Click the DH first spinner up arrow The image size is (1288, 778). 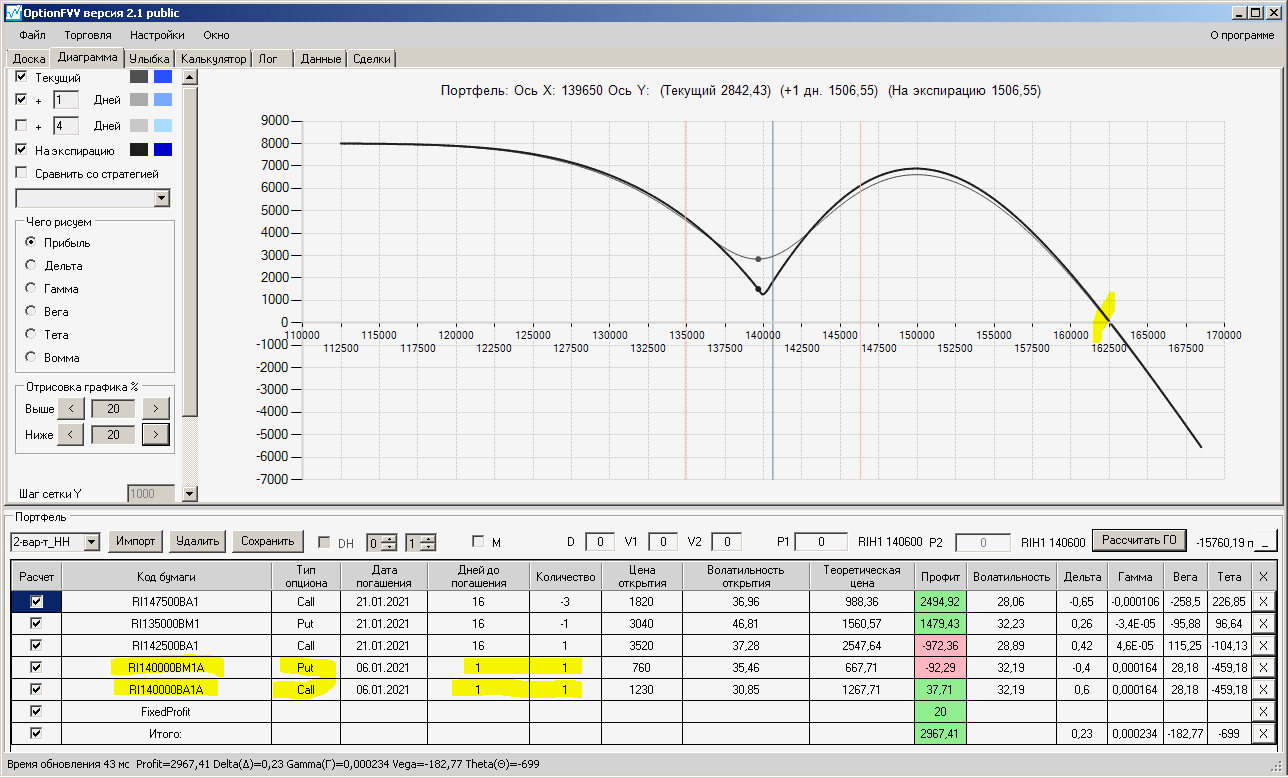tap(388, 538)
